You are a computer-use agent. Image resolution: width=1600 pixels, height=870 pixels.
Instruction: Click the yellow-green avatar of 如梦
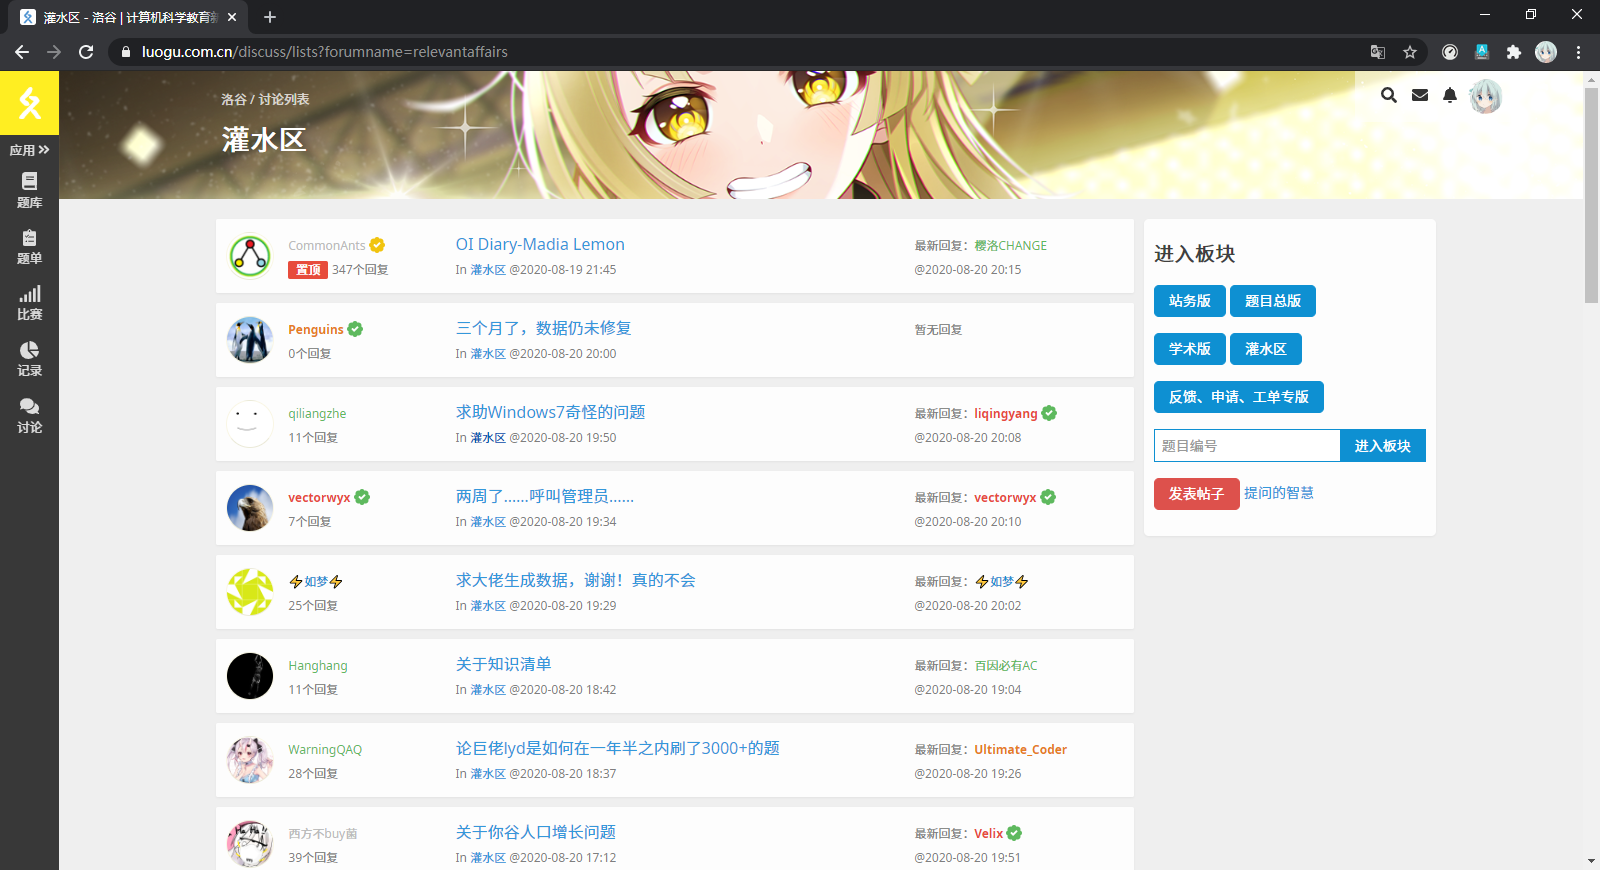click(x=250, y=592)
